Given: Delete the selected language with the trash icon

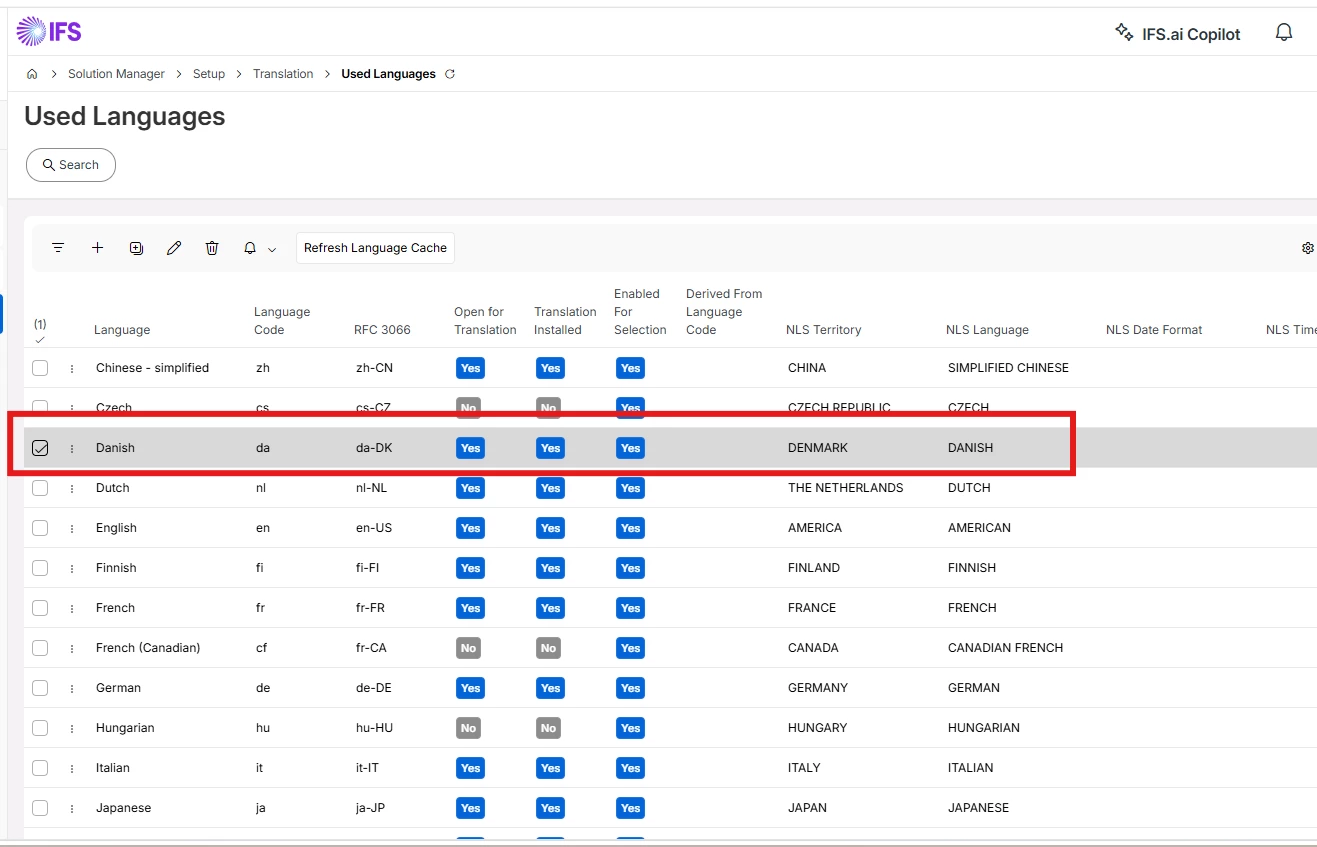Looking at the screenshot, I should click(212, 248).
